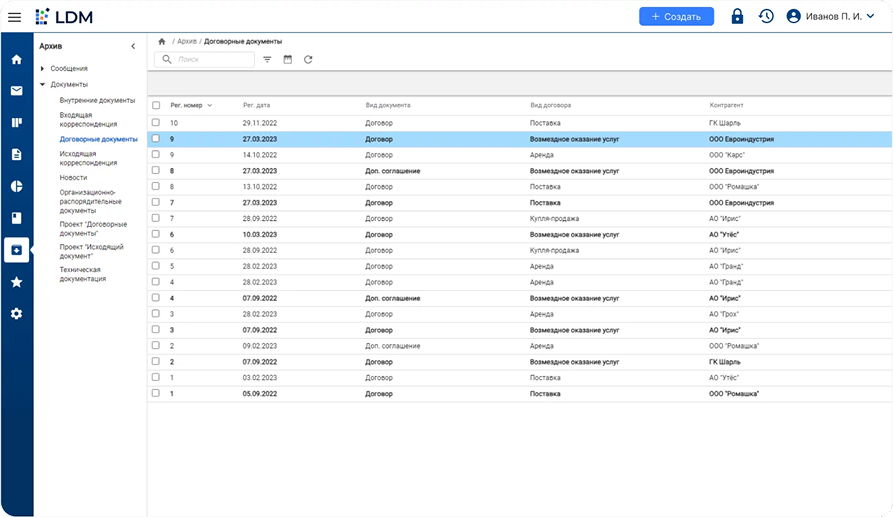The width and height of the screenshot is (893, 517).
Task: Open the Иванов П. И. user dropdown
Action: click(830, 16)
